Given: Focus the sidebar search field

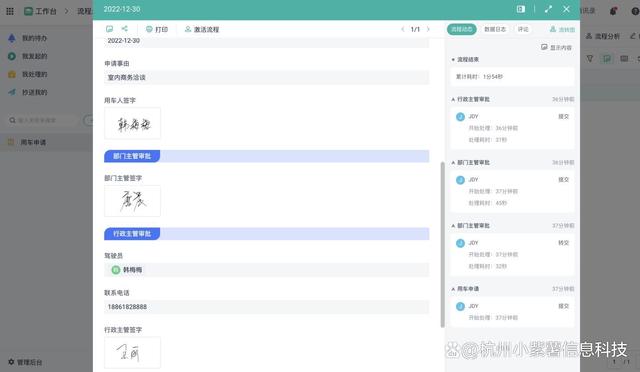Looking at the screenshot, I should [x=43, y=120].
